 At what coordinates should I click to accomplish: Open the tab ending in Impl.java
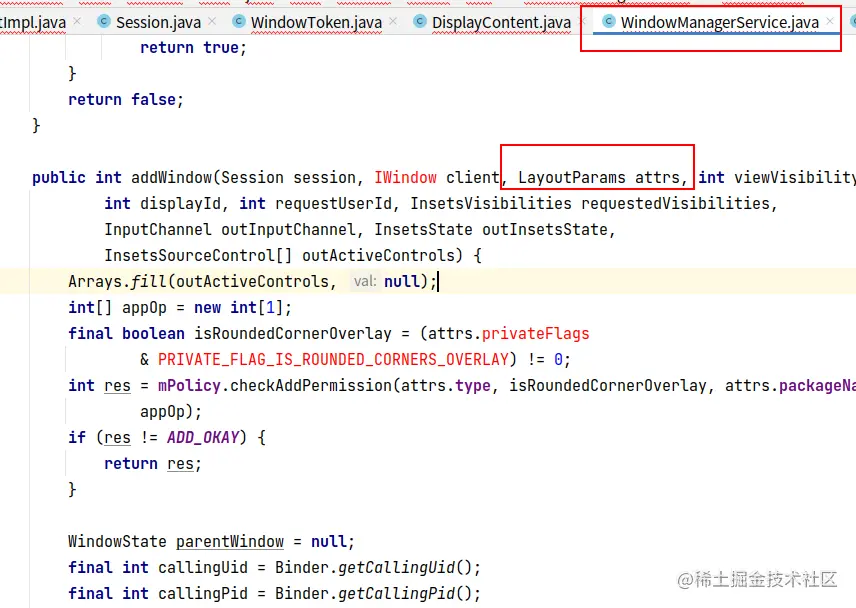(33, 22)
